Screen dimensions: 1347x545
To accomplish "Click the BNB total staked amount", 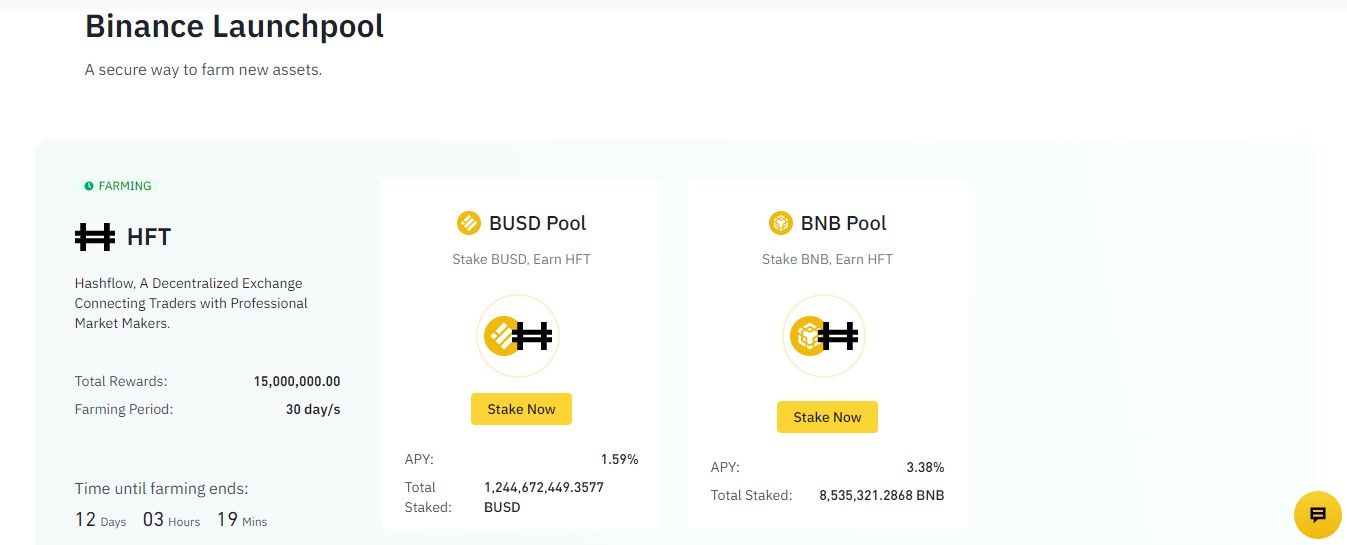I will (x=881, y=495).
